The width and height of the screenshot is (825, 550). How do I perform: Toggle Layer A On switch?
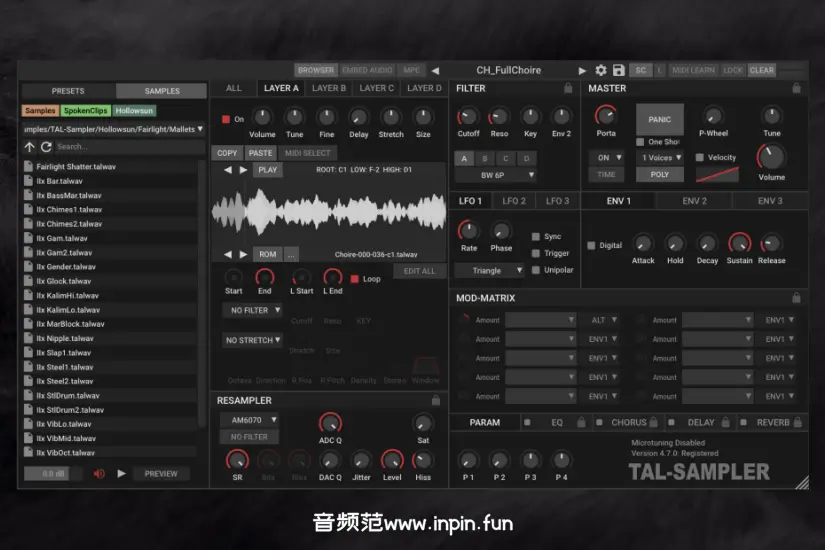click(x=226, y=119)
